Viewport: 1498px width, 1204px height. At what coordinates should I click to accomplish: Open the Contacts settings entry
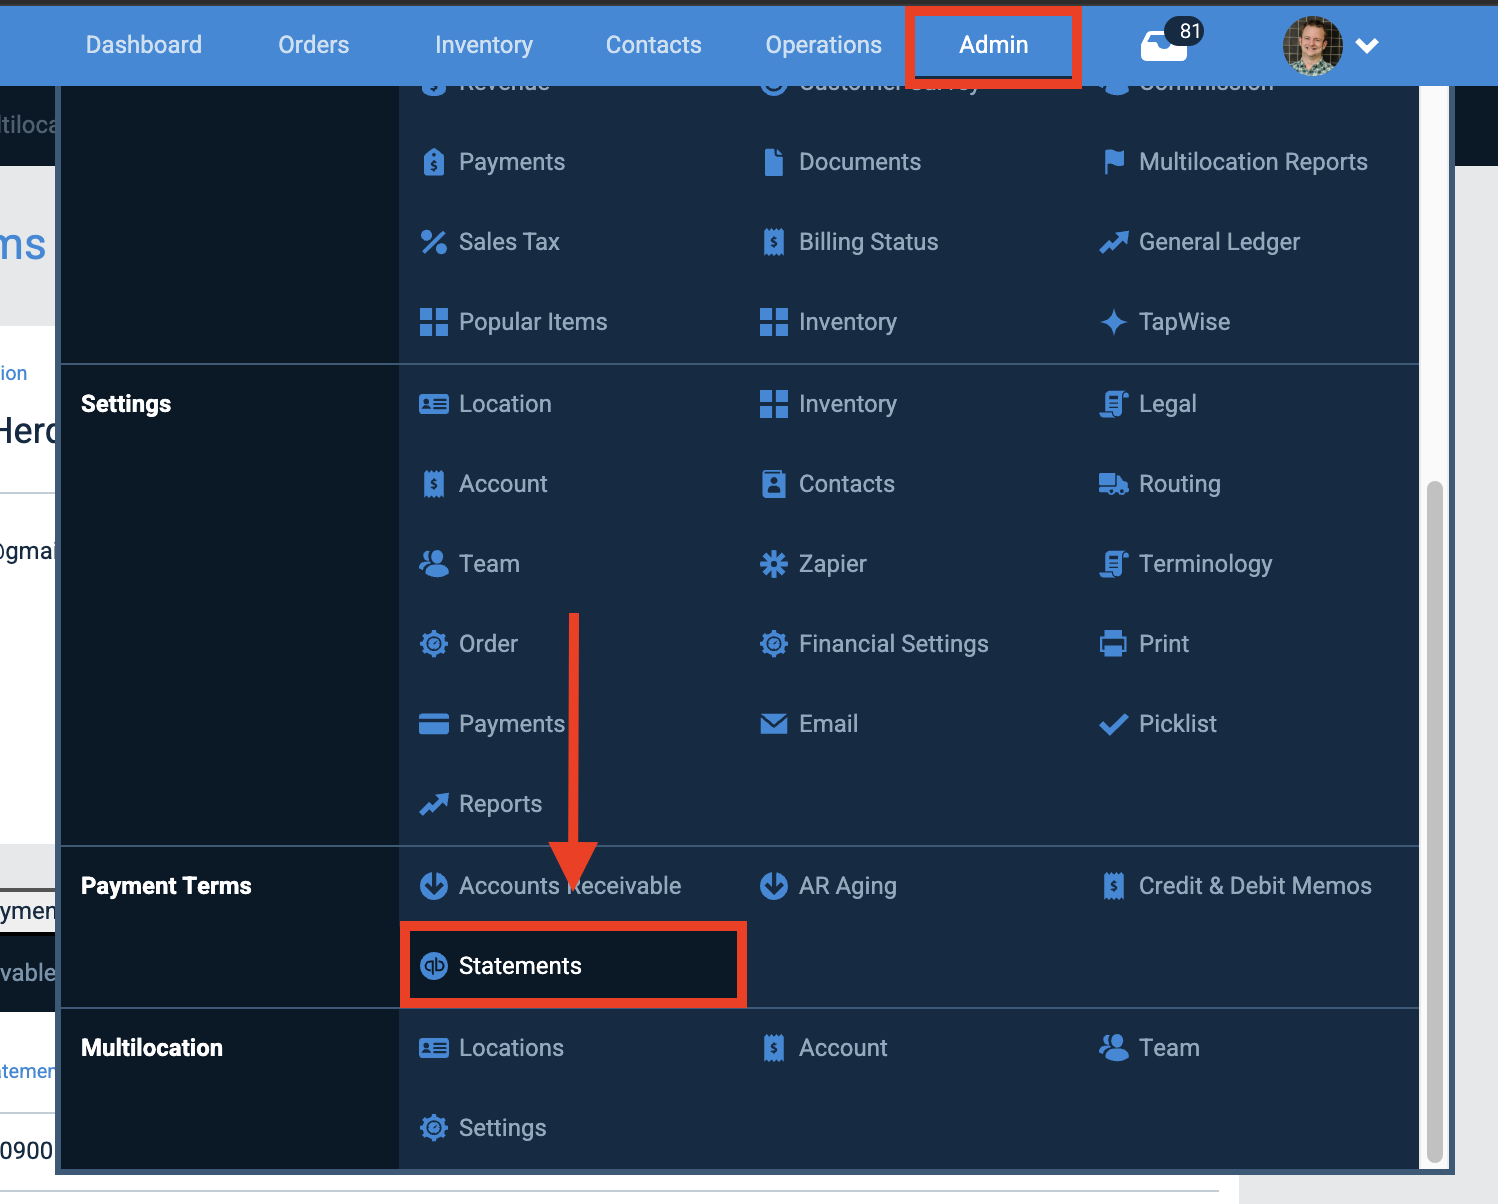847,484
